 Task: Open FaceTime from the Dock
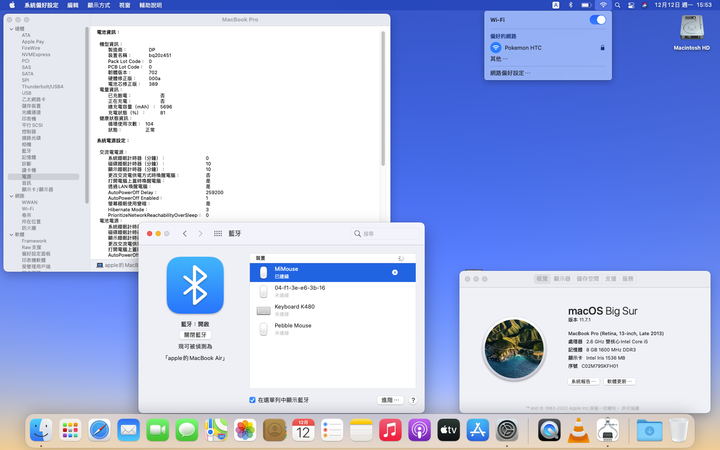pos(158,430)
